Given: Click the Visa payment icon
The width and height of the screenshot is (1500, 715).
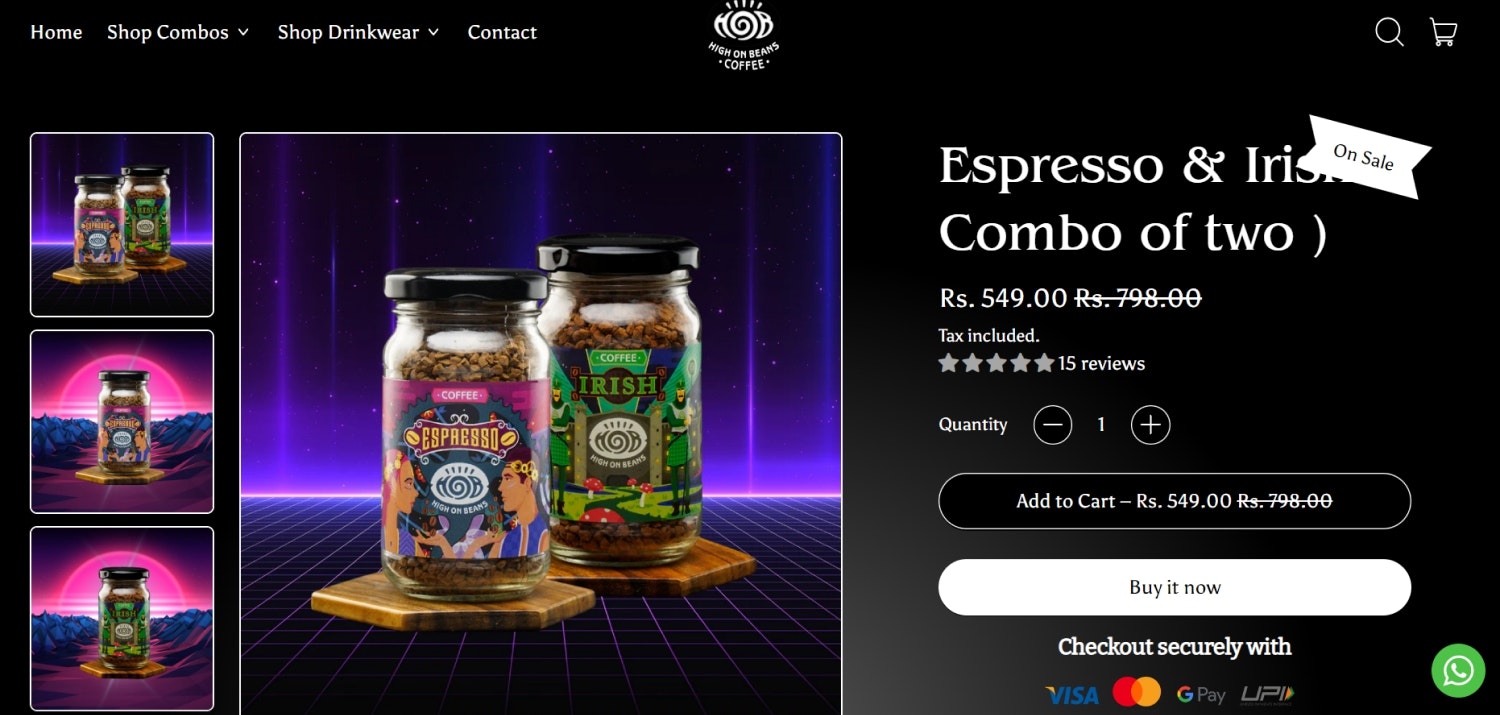Looking at the screenshot, I should tap(1071, 694).
